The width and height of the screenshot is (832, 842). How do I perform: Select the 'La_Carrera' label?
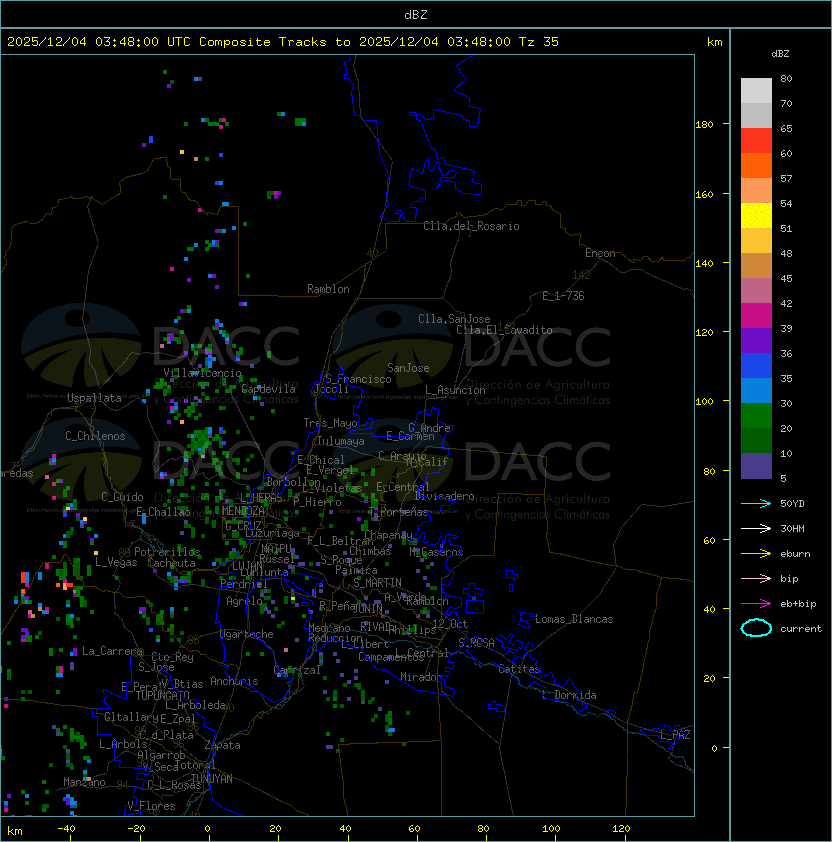[x=112, y=651]
